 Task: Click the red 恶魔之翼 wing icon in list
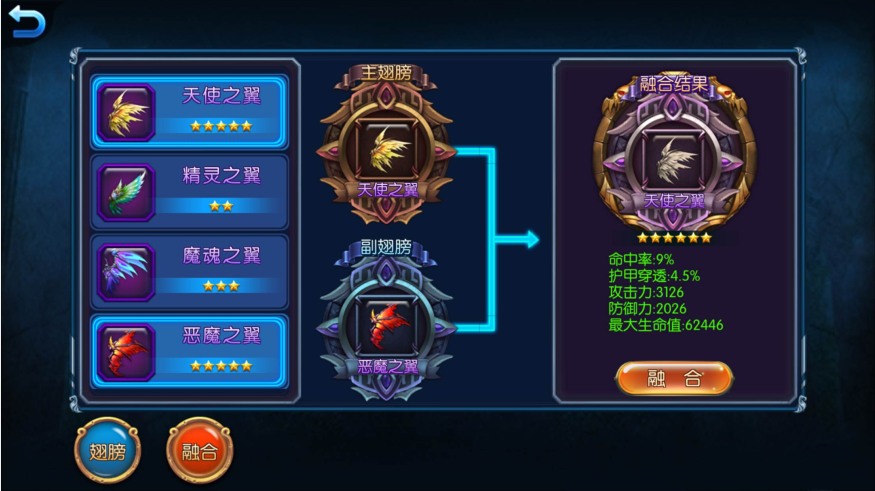[126, 353]
